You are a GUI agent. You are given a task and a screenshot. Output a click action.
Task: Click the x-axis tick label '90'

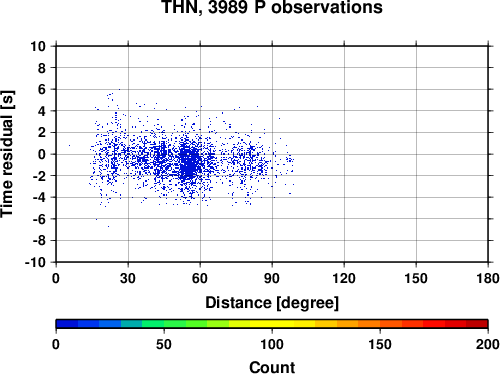272,278
